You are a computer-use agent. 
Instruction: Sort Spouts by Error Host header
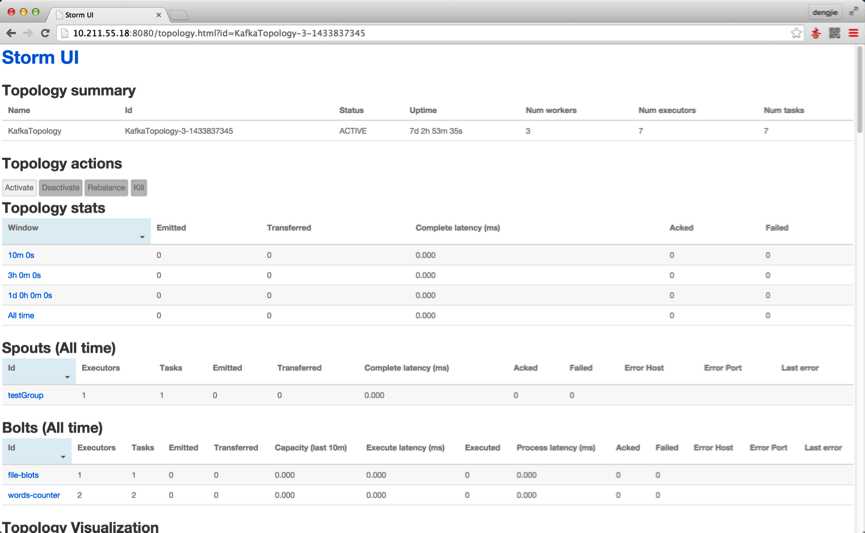tap(644, 367)
